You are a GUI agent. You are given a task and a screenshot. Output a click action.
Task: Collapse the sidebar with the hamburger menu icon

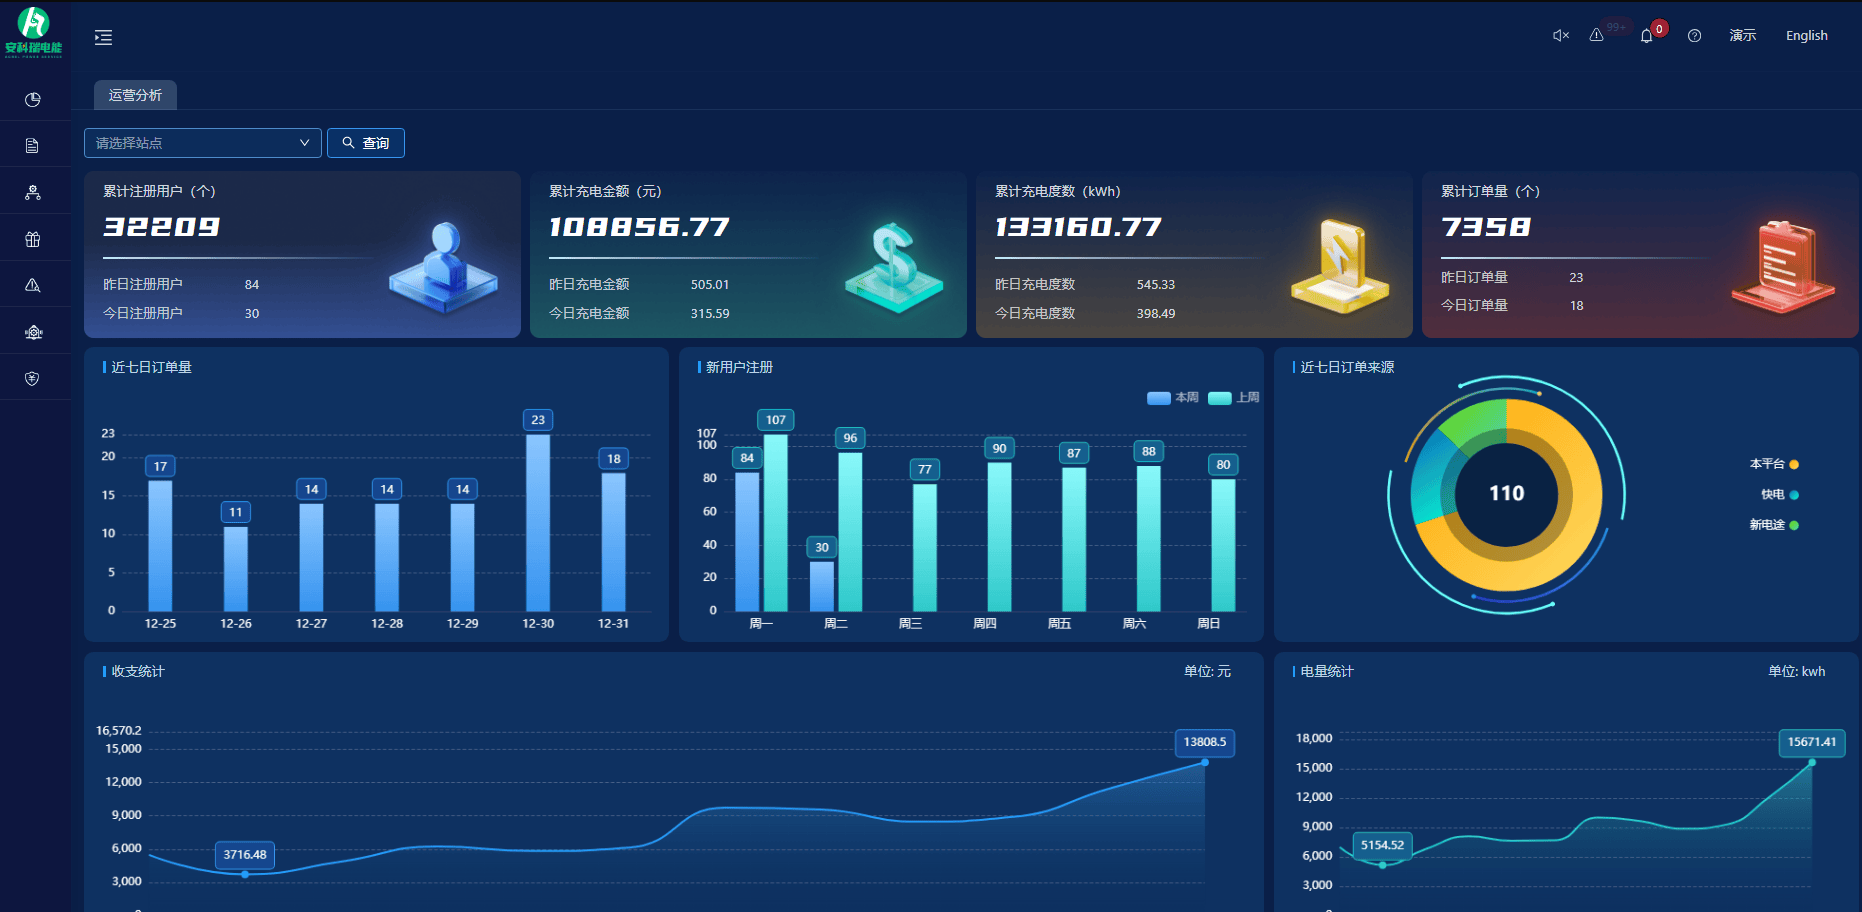[103, 38]
